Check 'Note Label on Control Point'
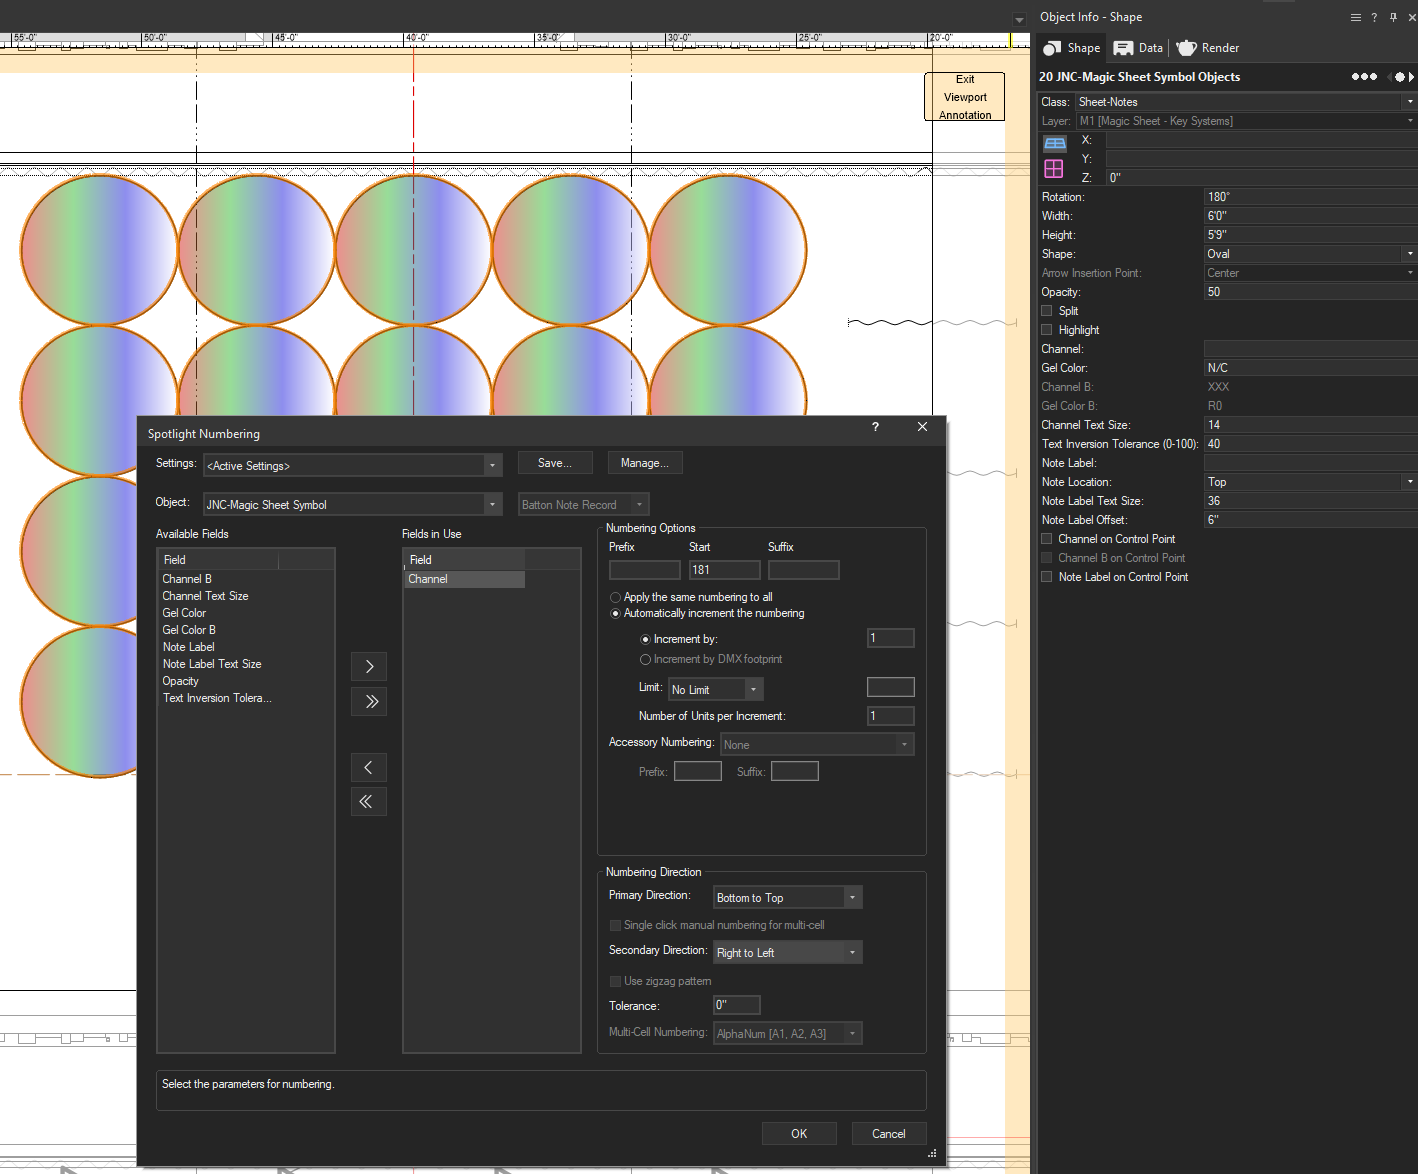 tap(1047, 577)
